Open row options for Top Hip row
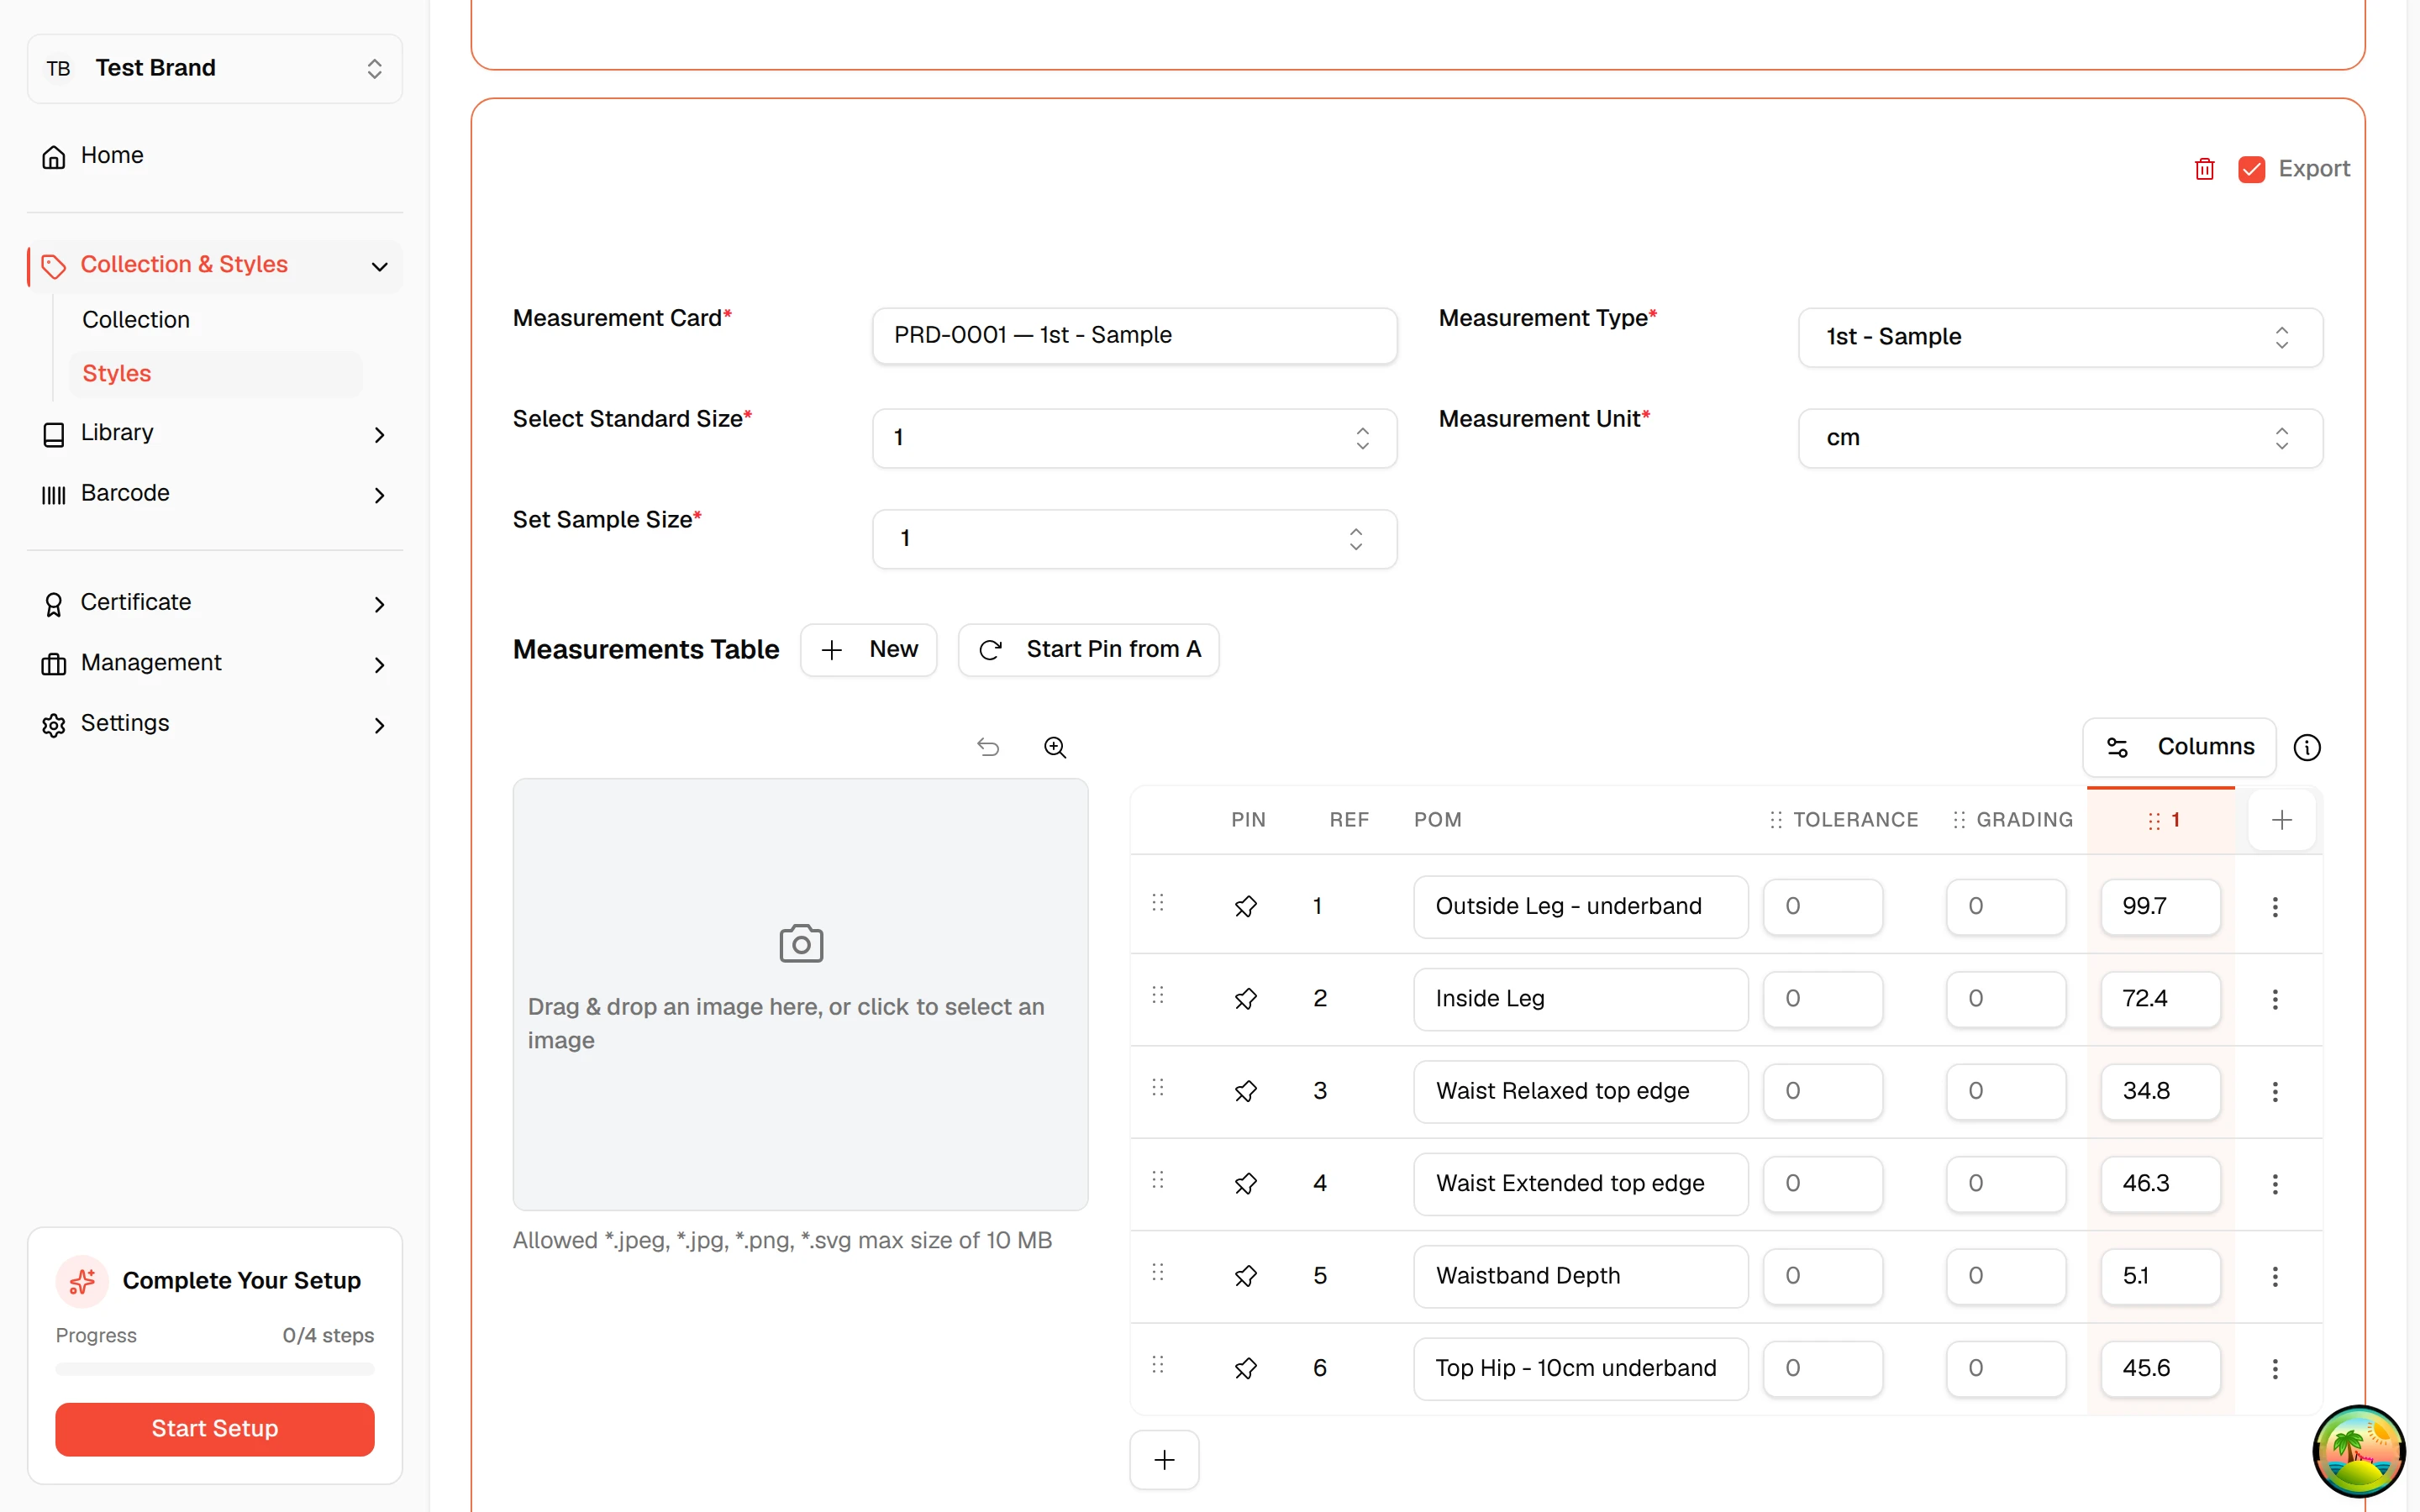The width and height of the screenshot is (2420, 1512). (2275, 1368)
